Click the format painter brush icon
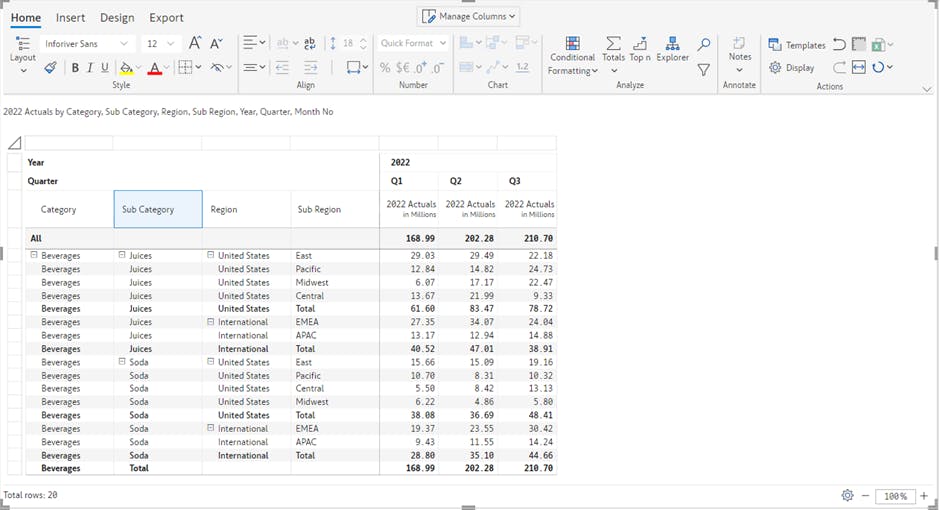940x510 pixels. (50, 68)
